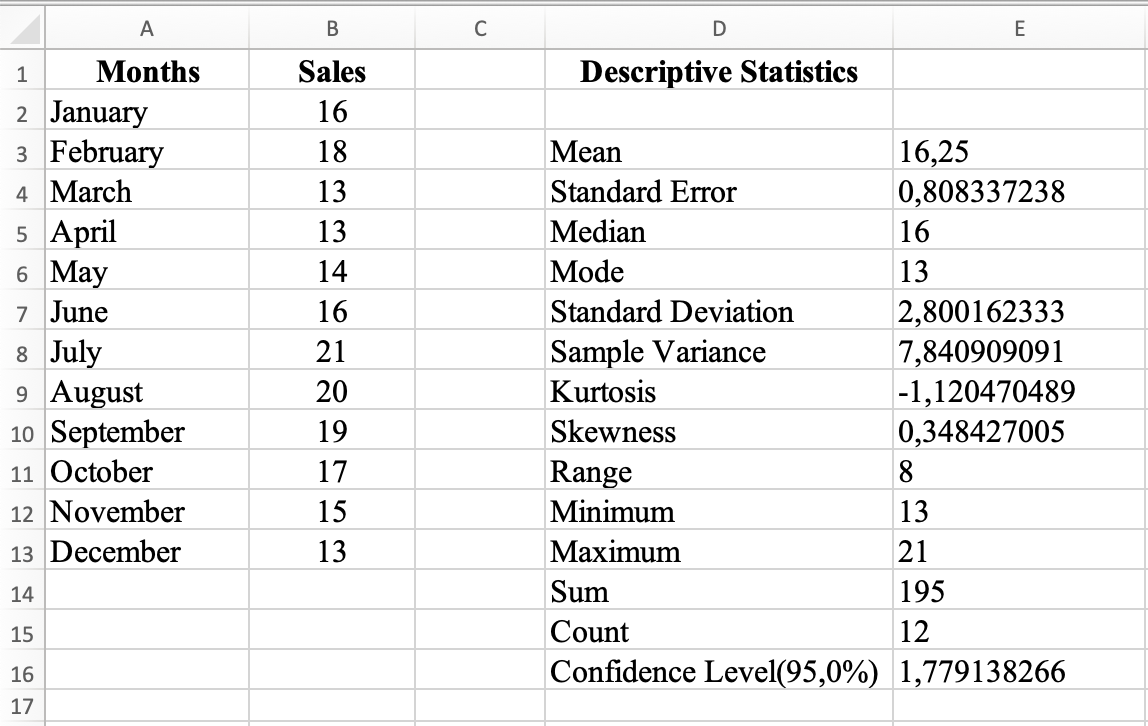
Task: Click the Months header cell
Action: click(148, 71)
